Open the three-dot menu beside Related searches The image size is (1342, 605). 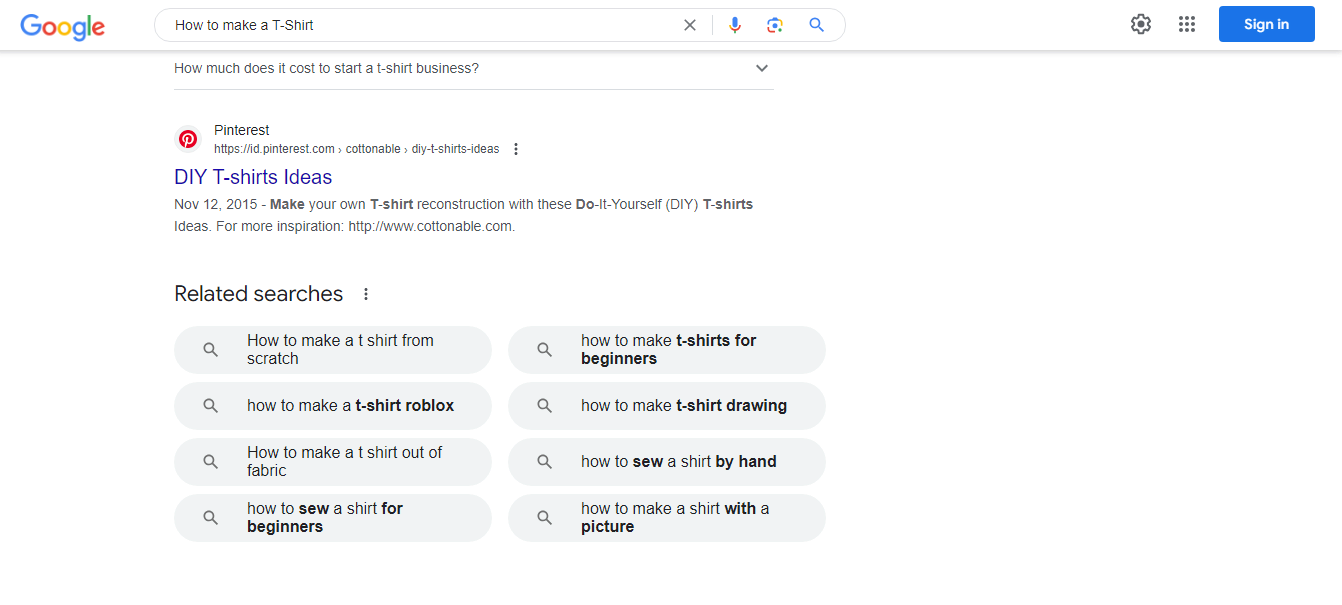(x=366, y=293)
